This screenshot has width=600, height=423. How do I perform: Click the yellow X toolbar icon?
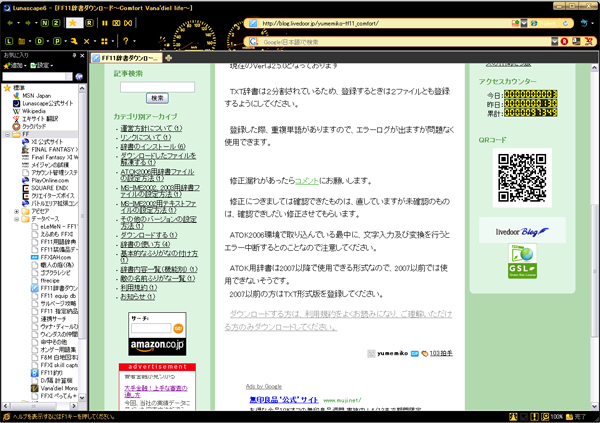point(86,41)
